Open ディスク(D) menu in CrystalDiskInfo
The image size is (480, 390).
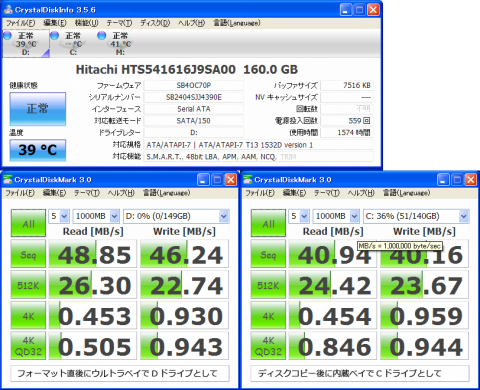(155, 23)
